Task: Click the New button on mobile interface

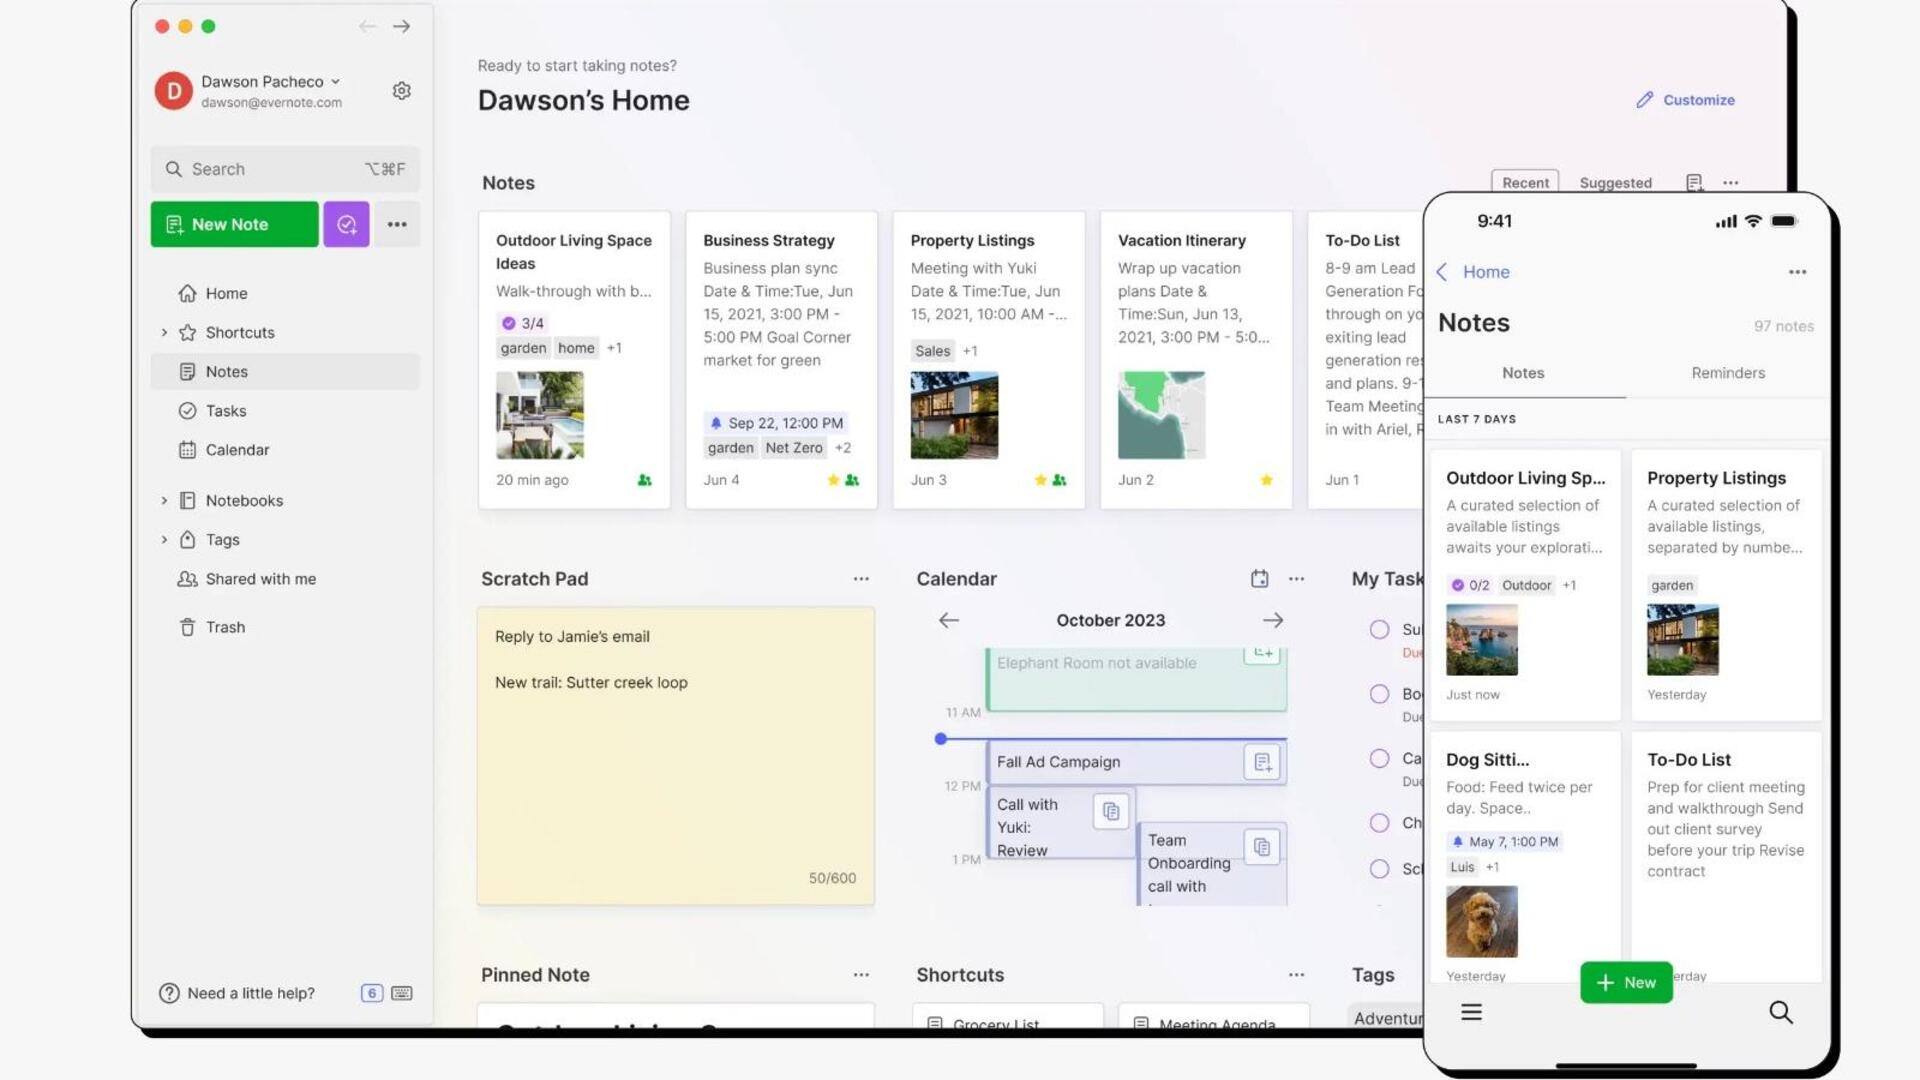Action: [1626, 981]
